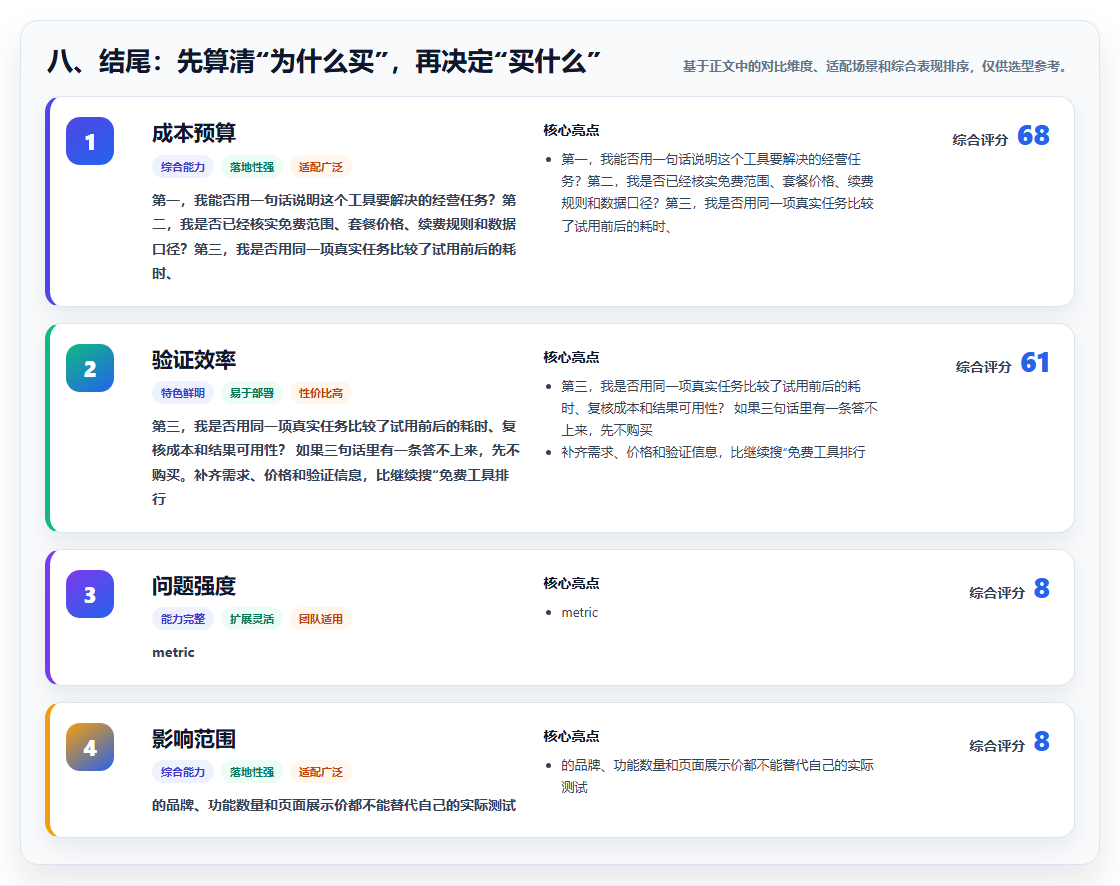This screenshot has height=886, width=1120.
Task: Click the 成本预算 description paragraph
Action: click(334, 237)
